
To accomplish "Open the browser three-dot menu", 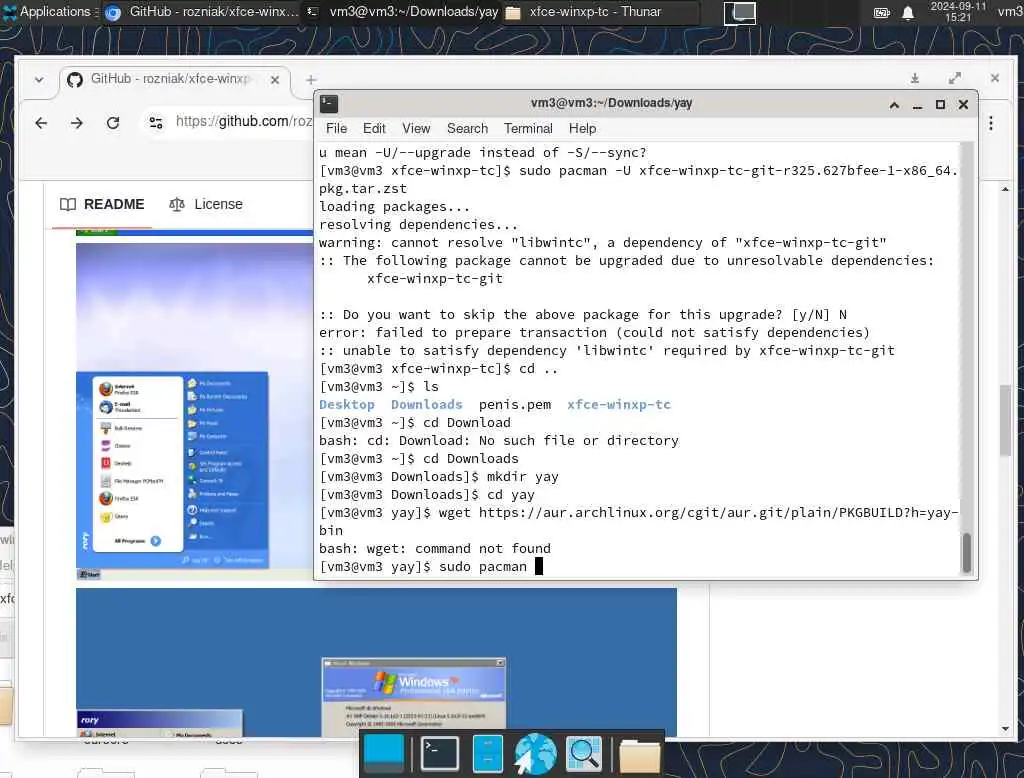I will 991,123.
